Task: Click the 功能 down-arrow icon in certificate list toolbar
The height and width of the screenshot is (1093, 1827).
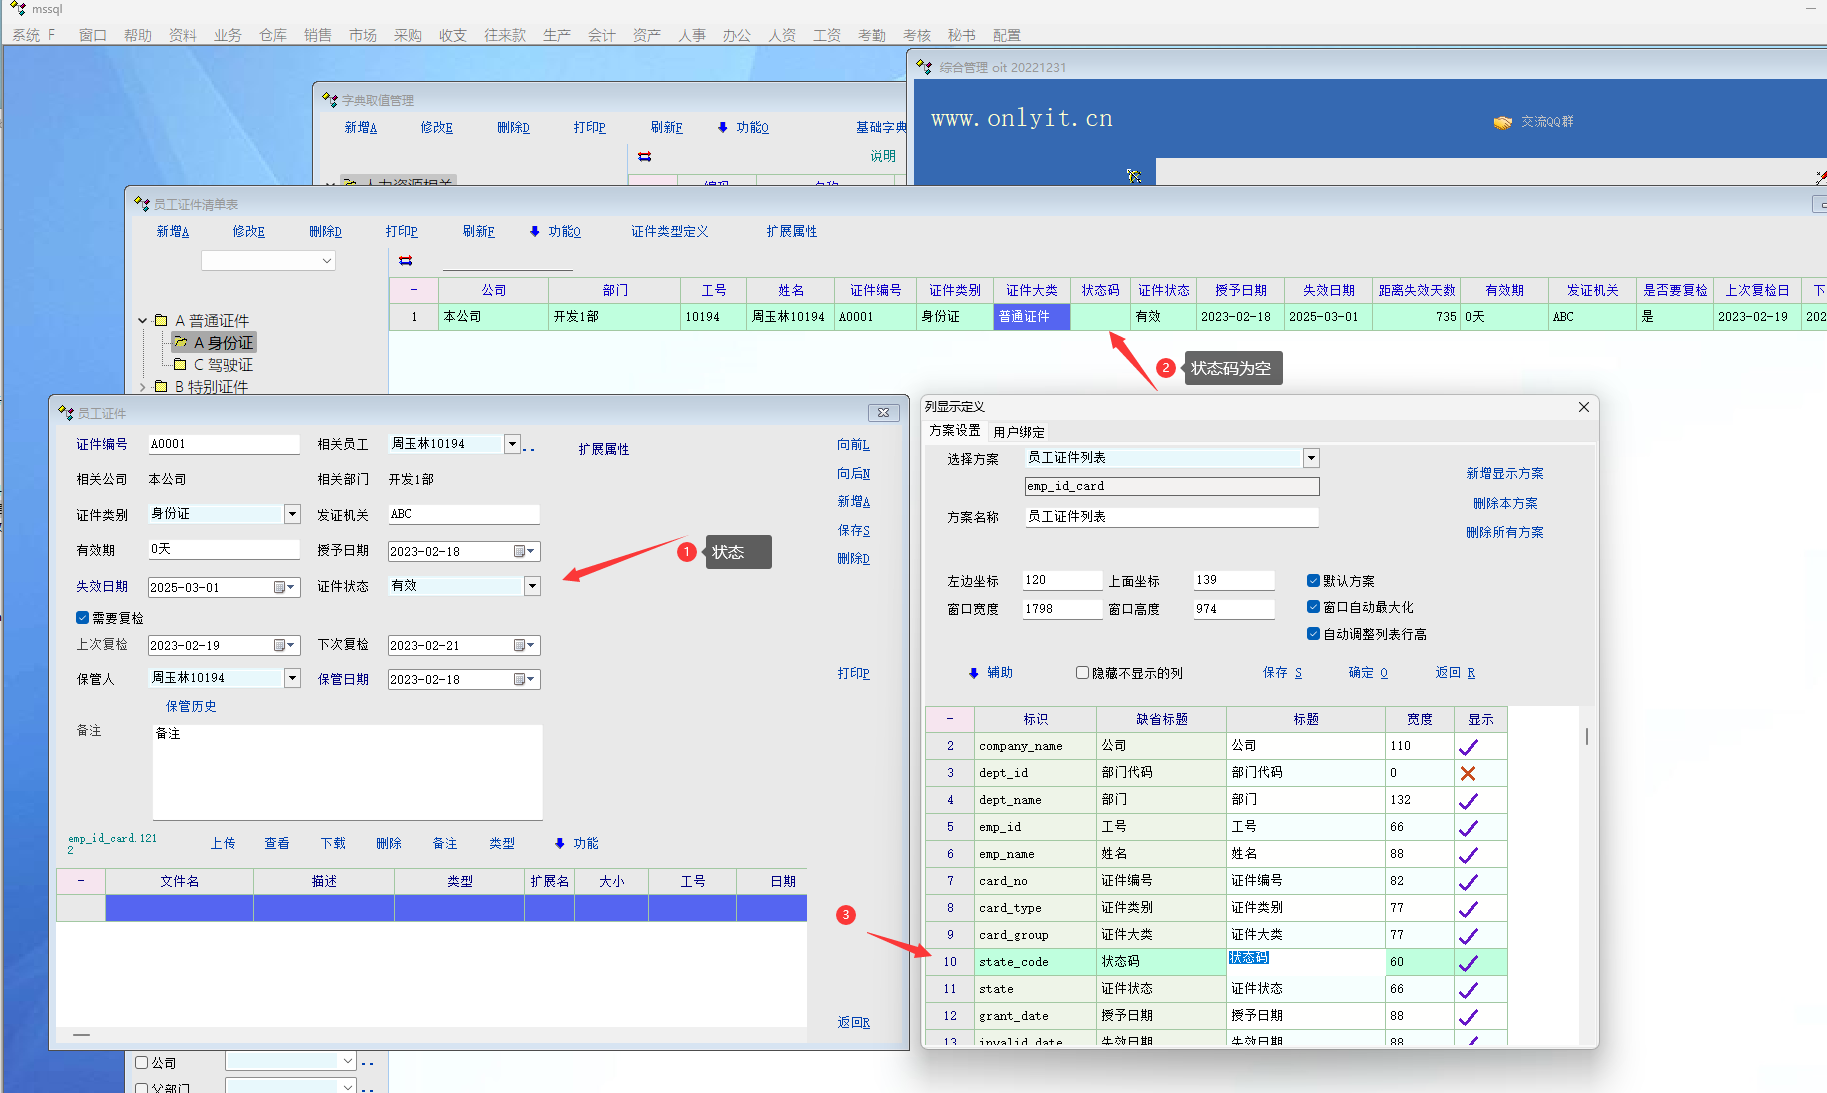Action: 535,232
